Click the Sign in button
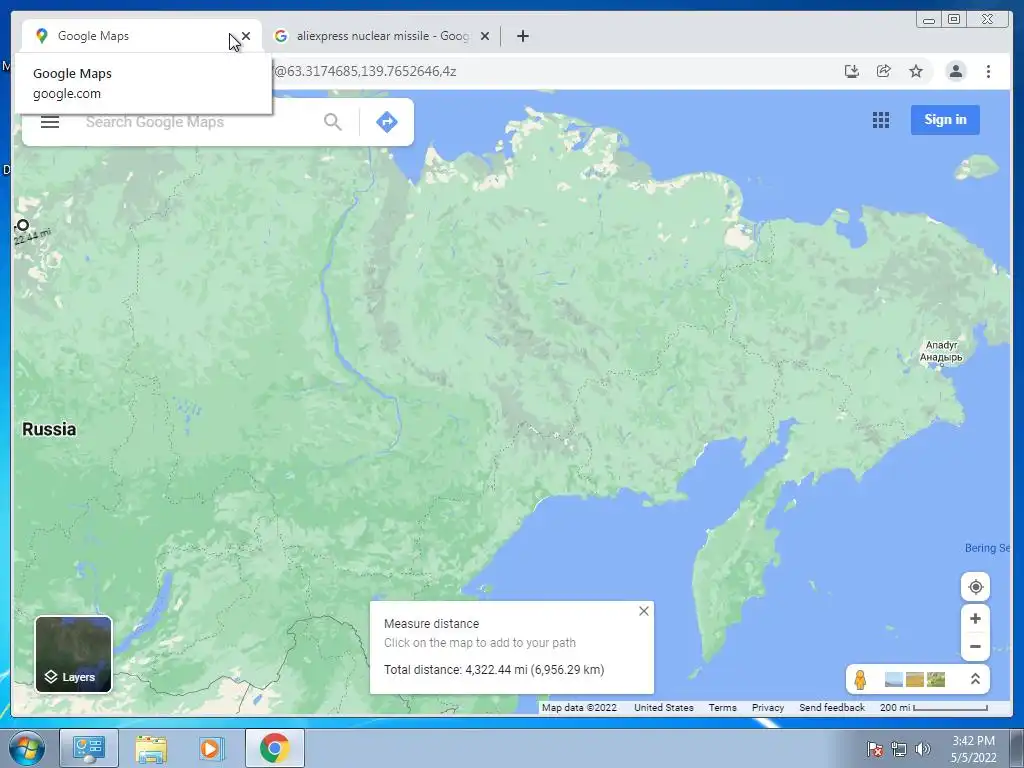Screen dimensions: 1024x768 tap(945, 120)
